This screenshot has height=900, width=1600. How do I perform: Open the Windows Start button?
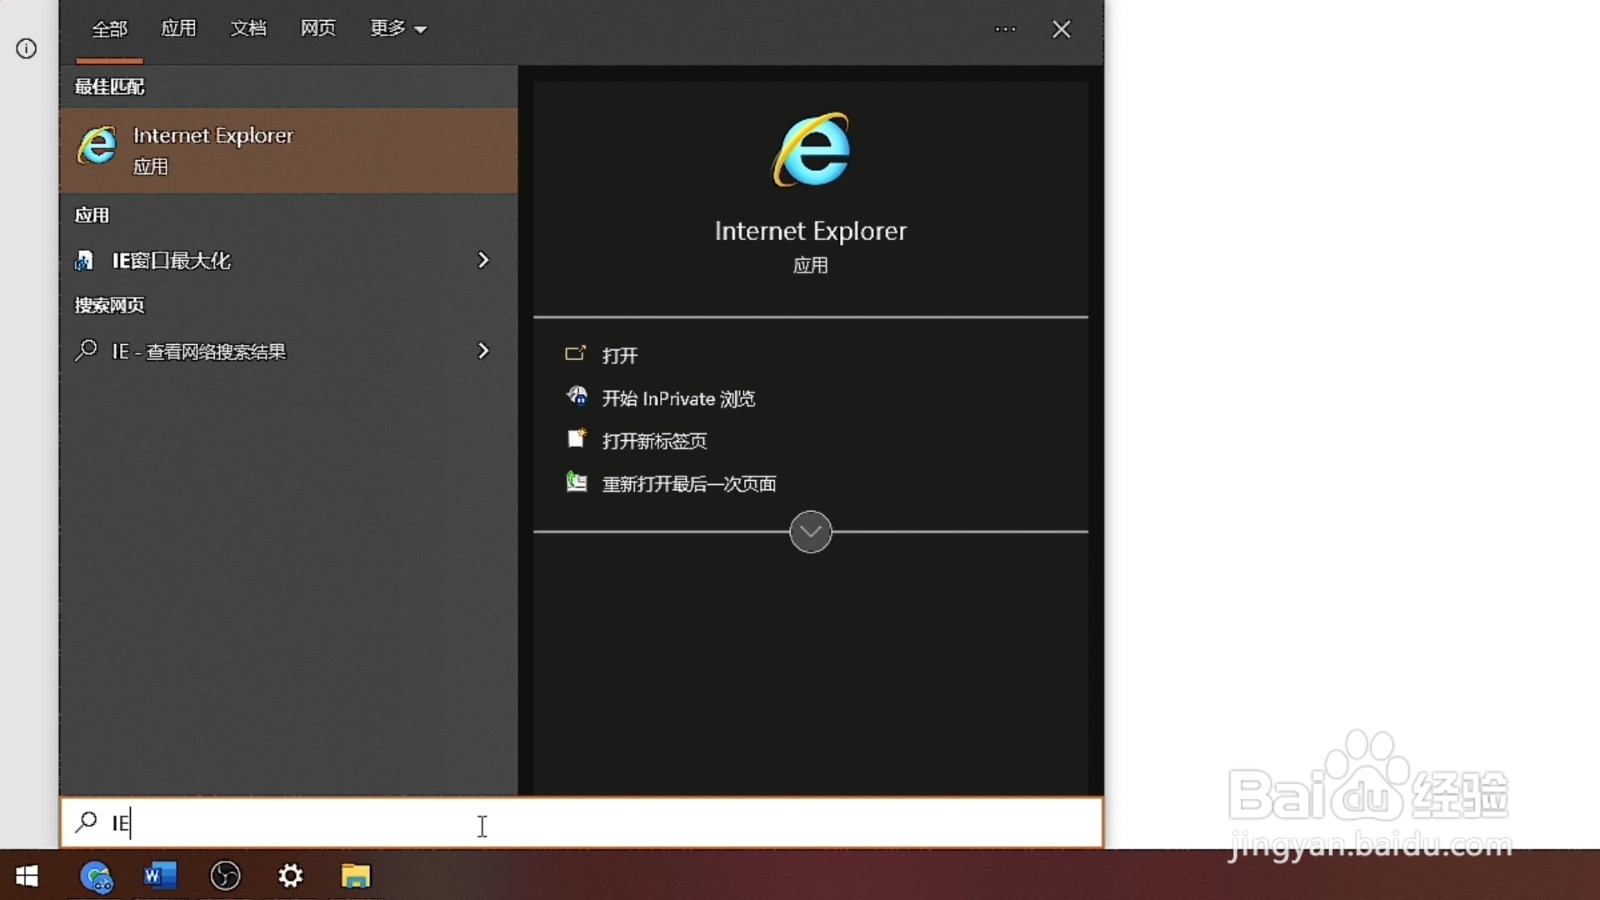click(x=27, y=876)
